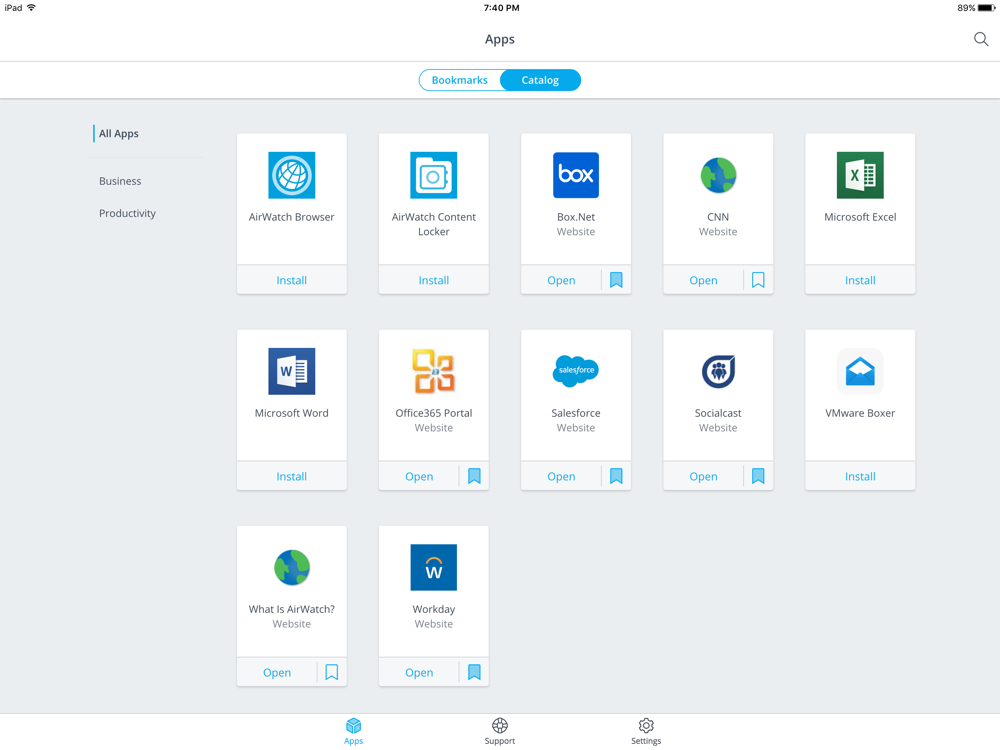Open the search magnifier icon
1000x750 pixels.
coord(981,40)
